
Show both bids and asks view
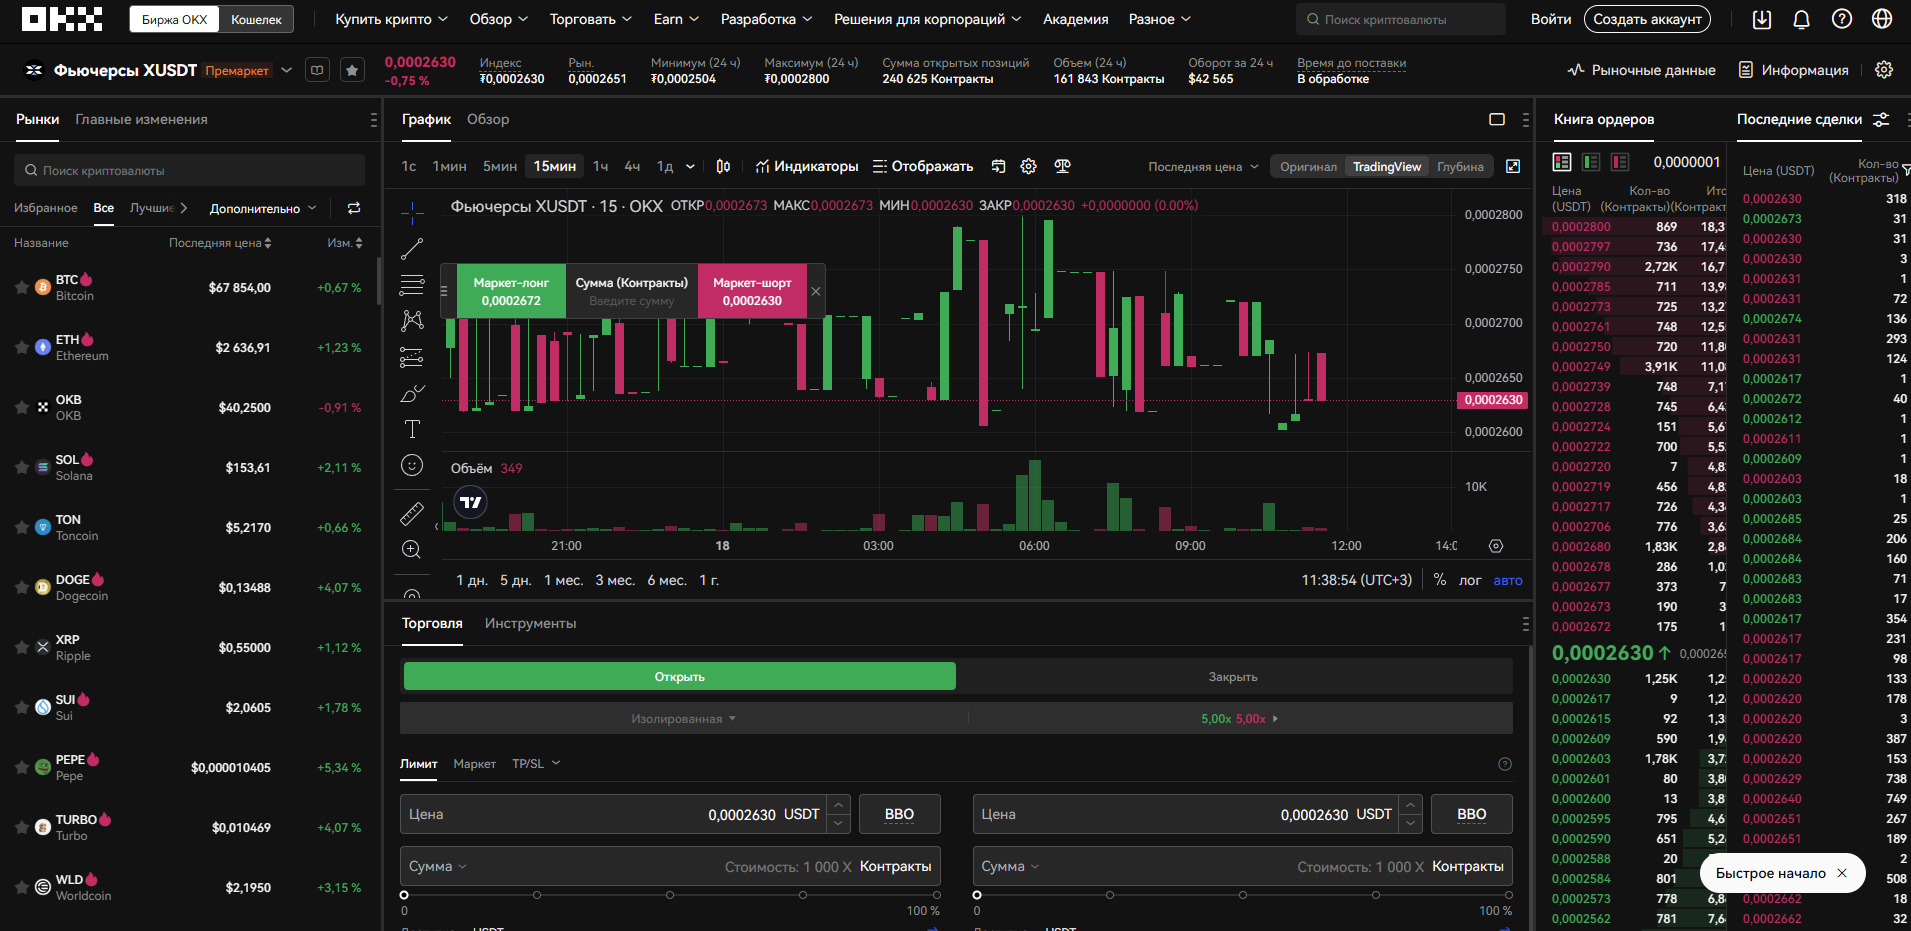[x=1562, y=162]
